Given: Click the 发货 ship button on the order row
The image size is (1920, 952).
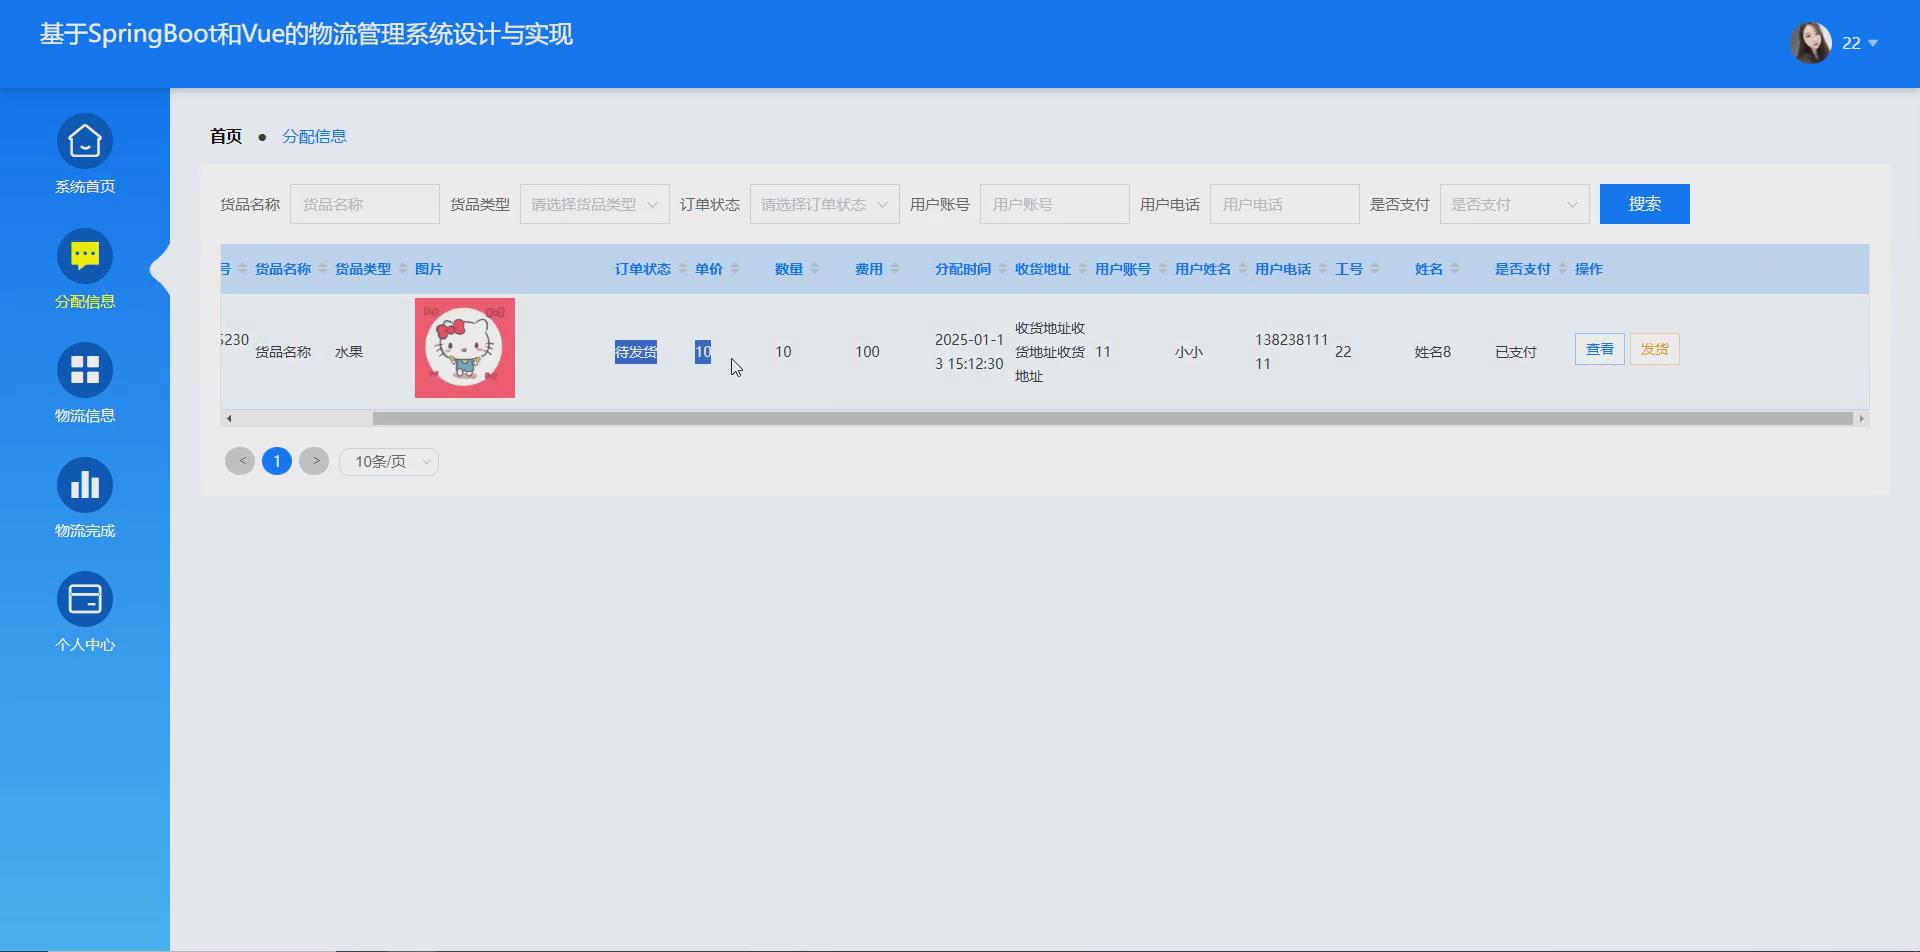Looking at the screenshot, I should (1654, 348).
